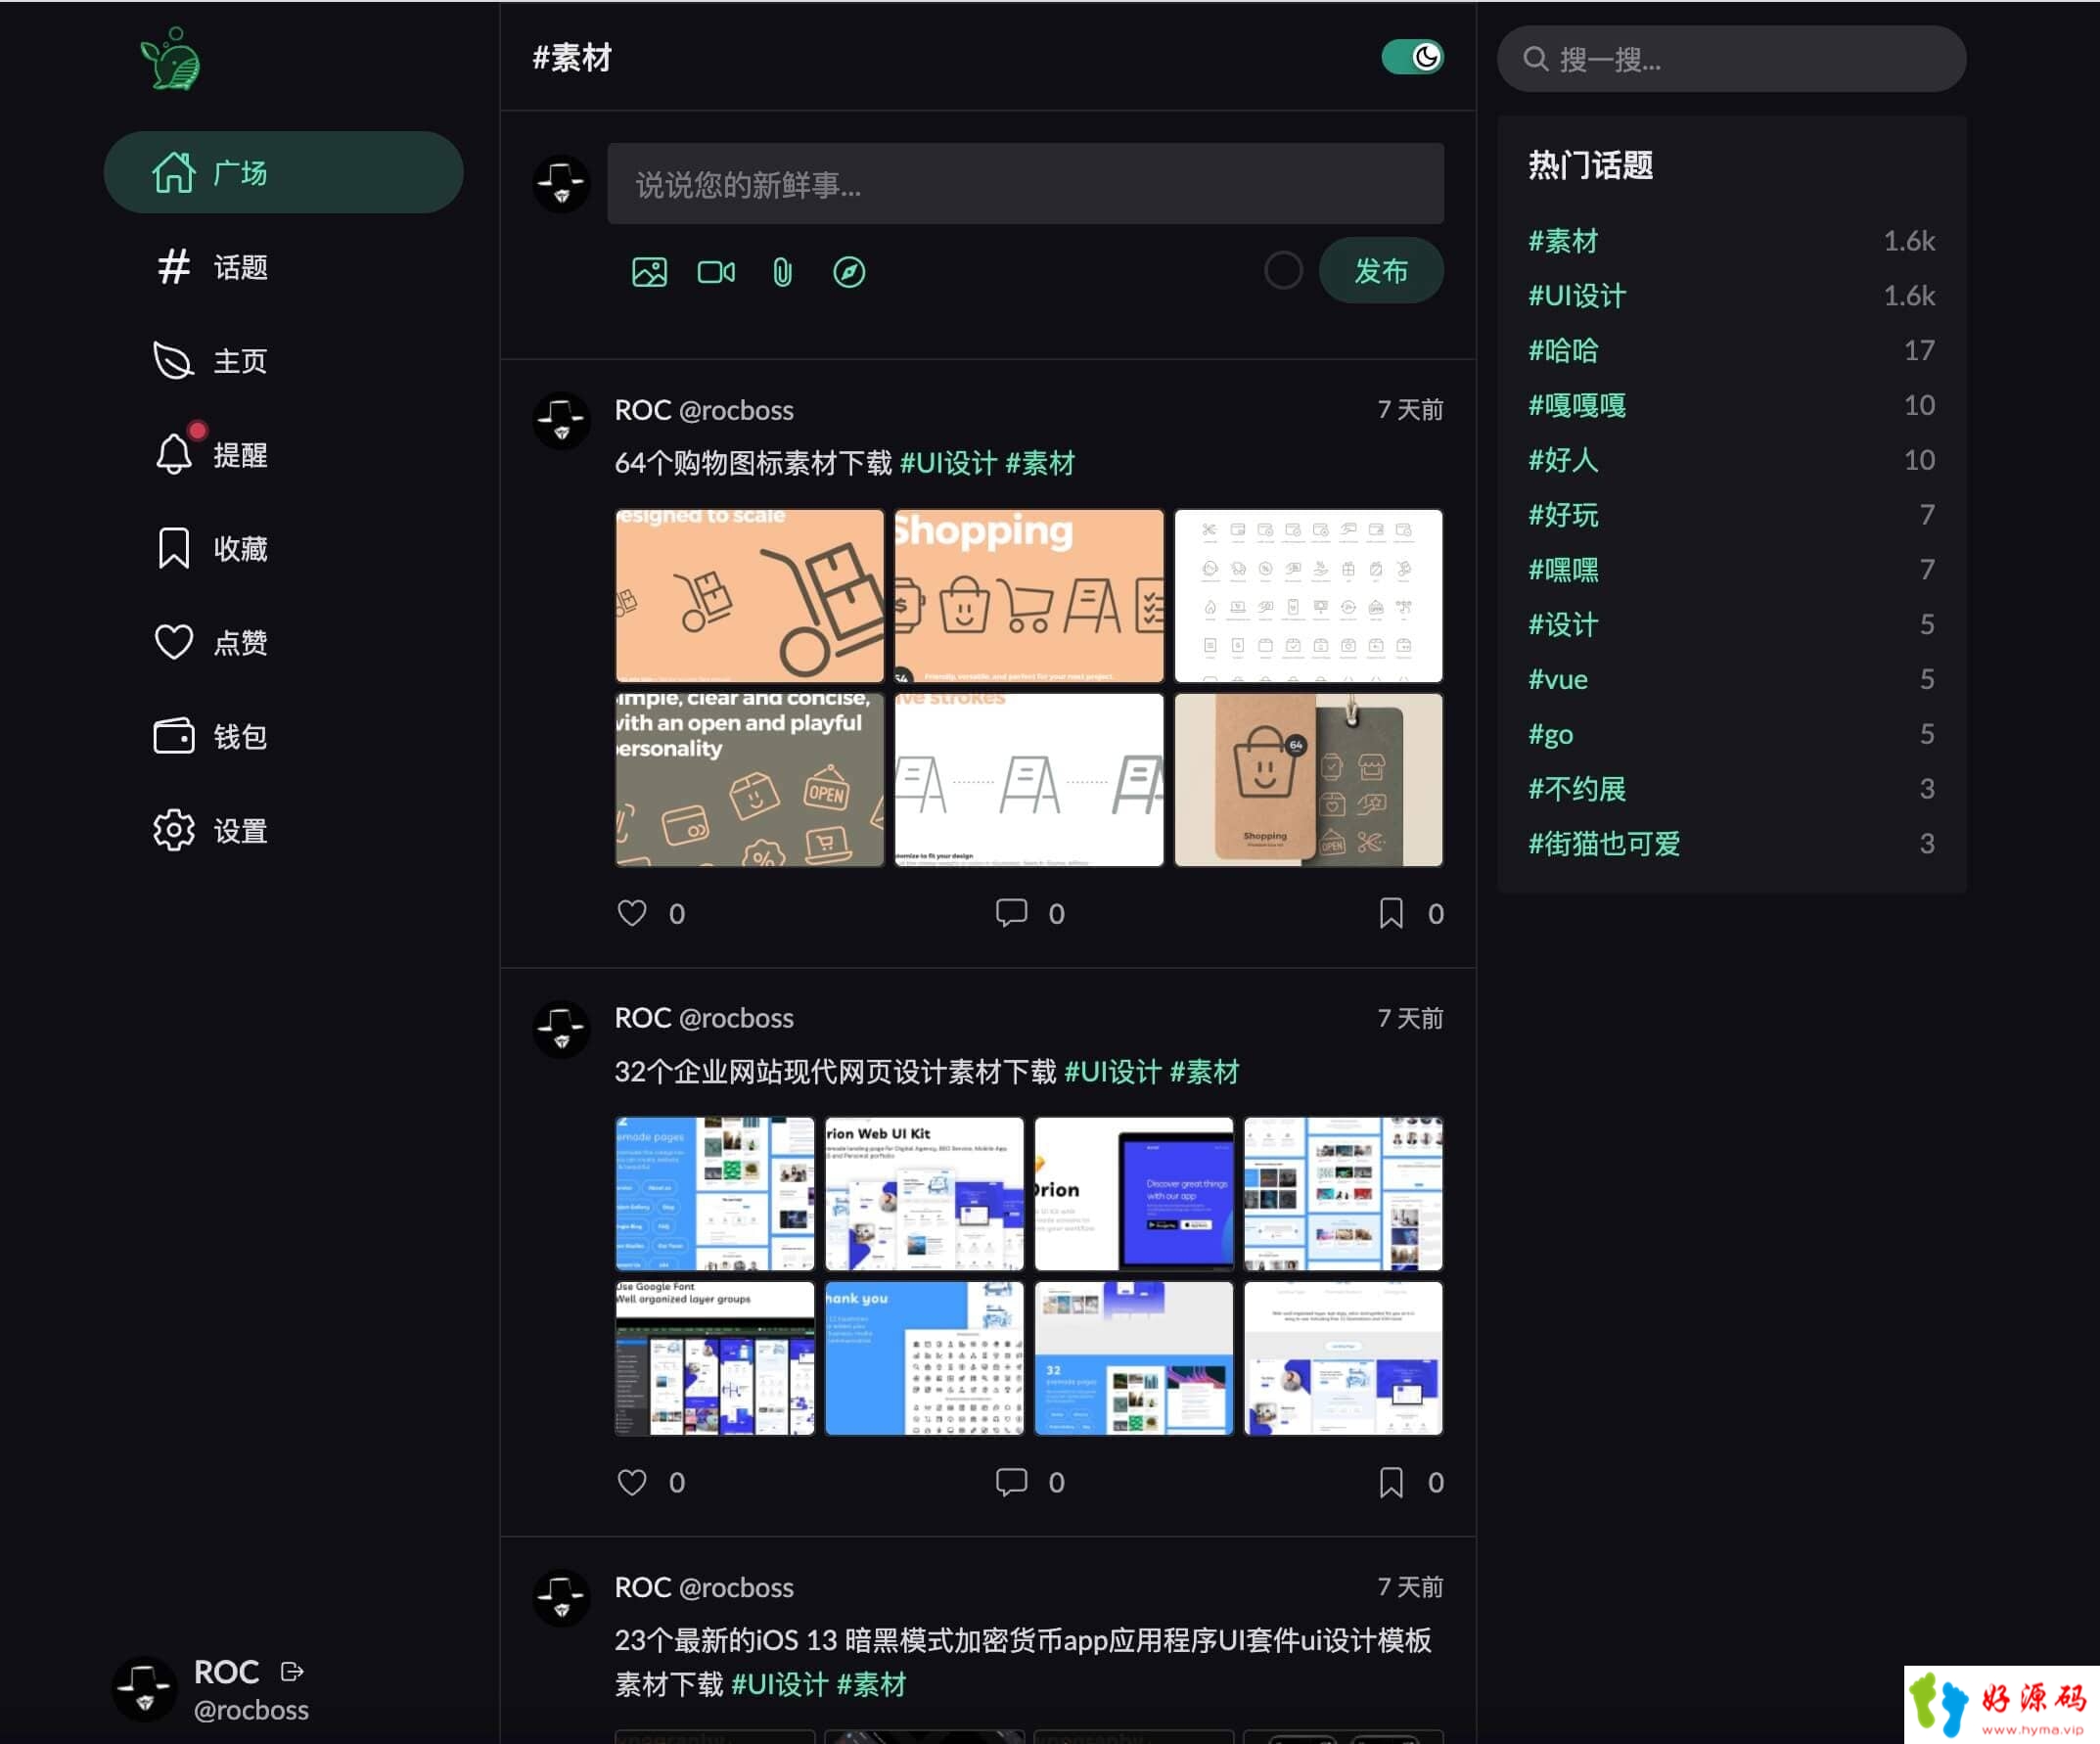Open the Shopping title thumbnail image
The image size is (2100, 1744).
coord(1028,595)
